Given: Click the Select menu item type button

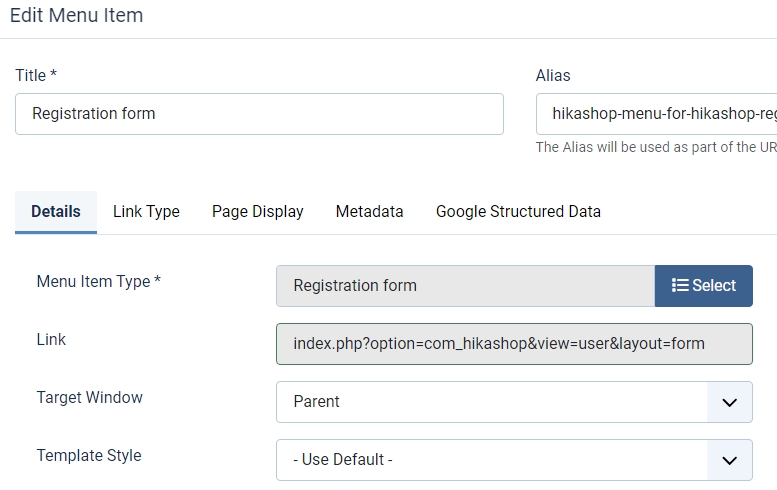Looking at the screenshot, I should click(704, 286).
